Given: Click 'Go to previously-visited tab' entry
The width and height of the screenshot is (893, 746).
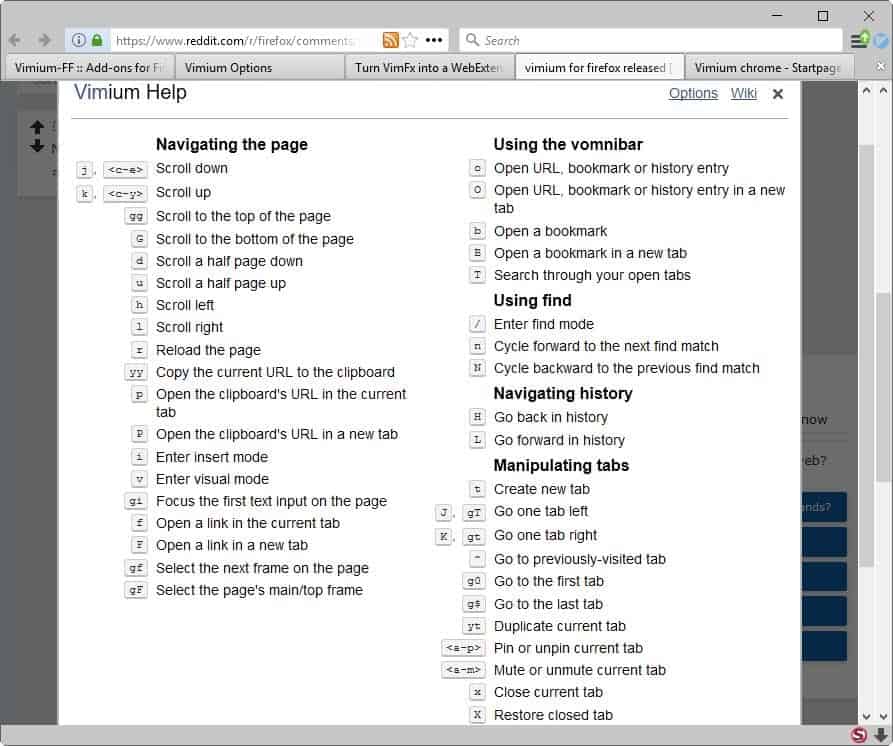Looking at the screenshot, I should [580, 559].
